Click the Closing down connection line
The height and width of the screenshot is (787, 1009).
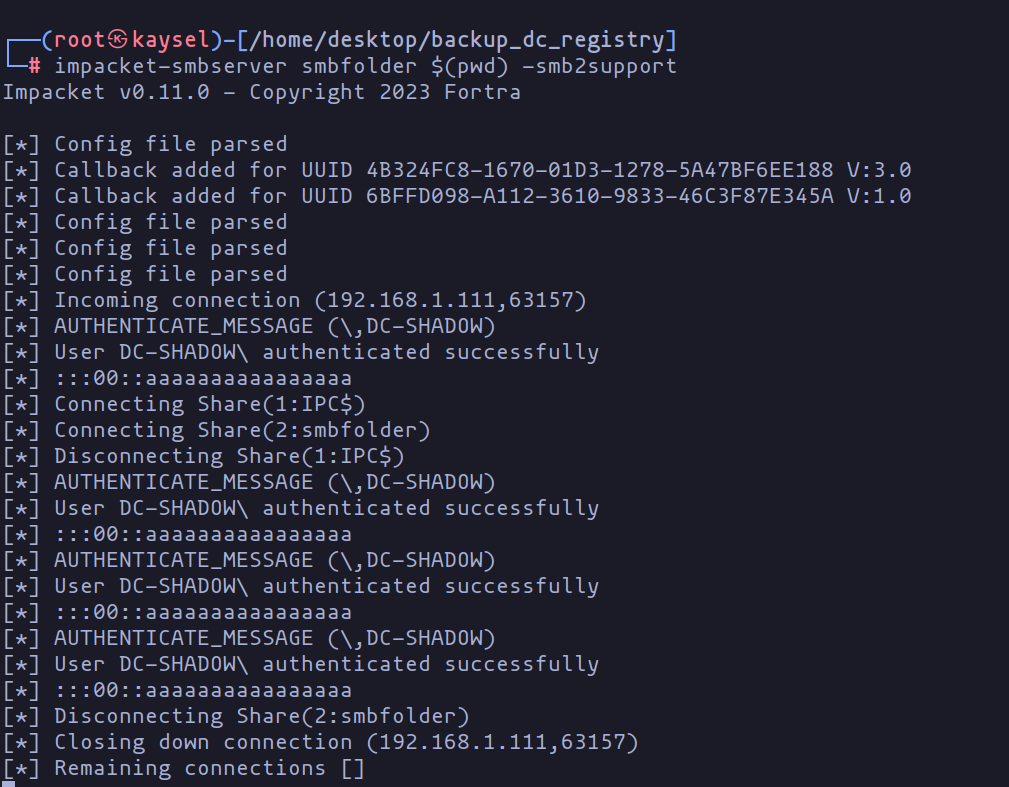point(345,742)
